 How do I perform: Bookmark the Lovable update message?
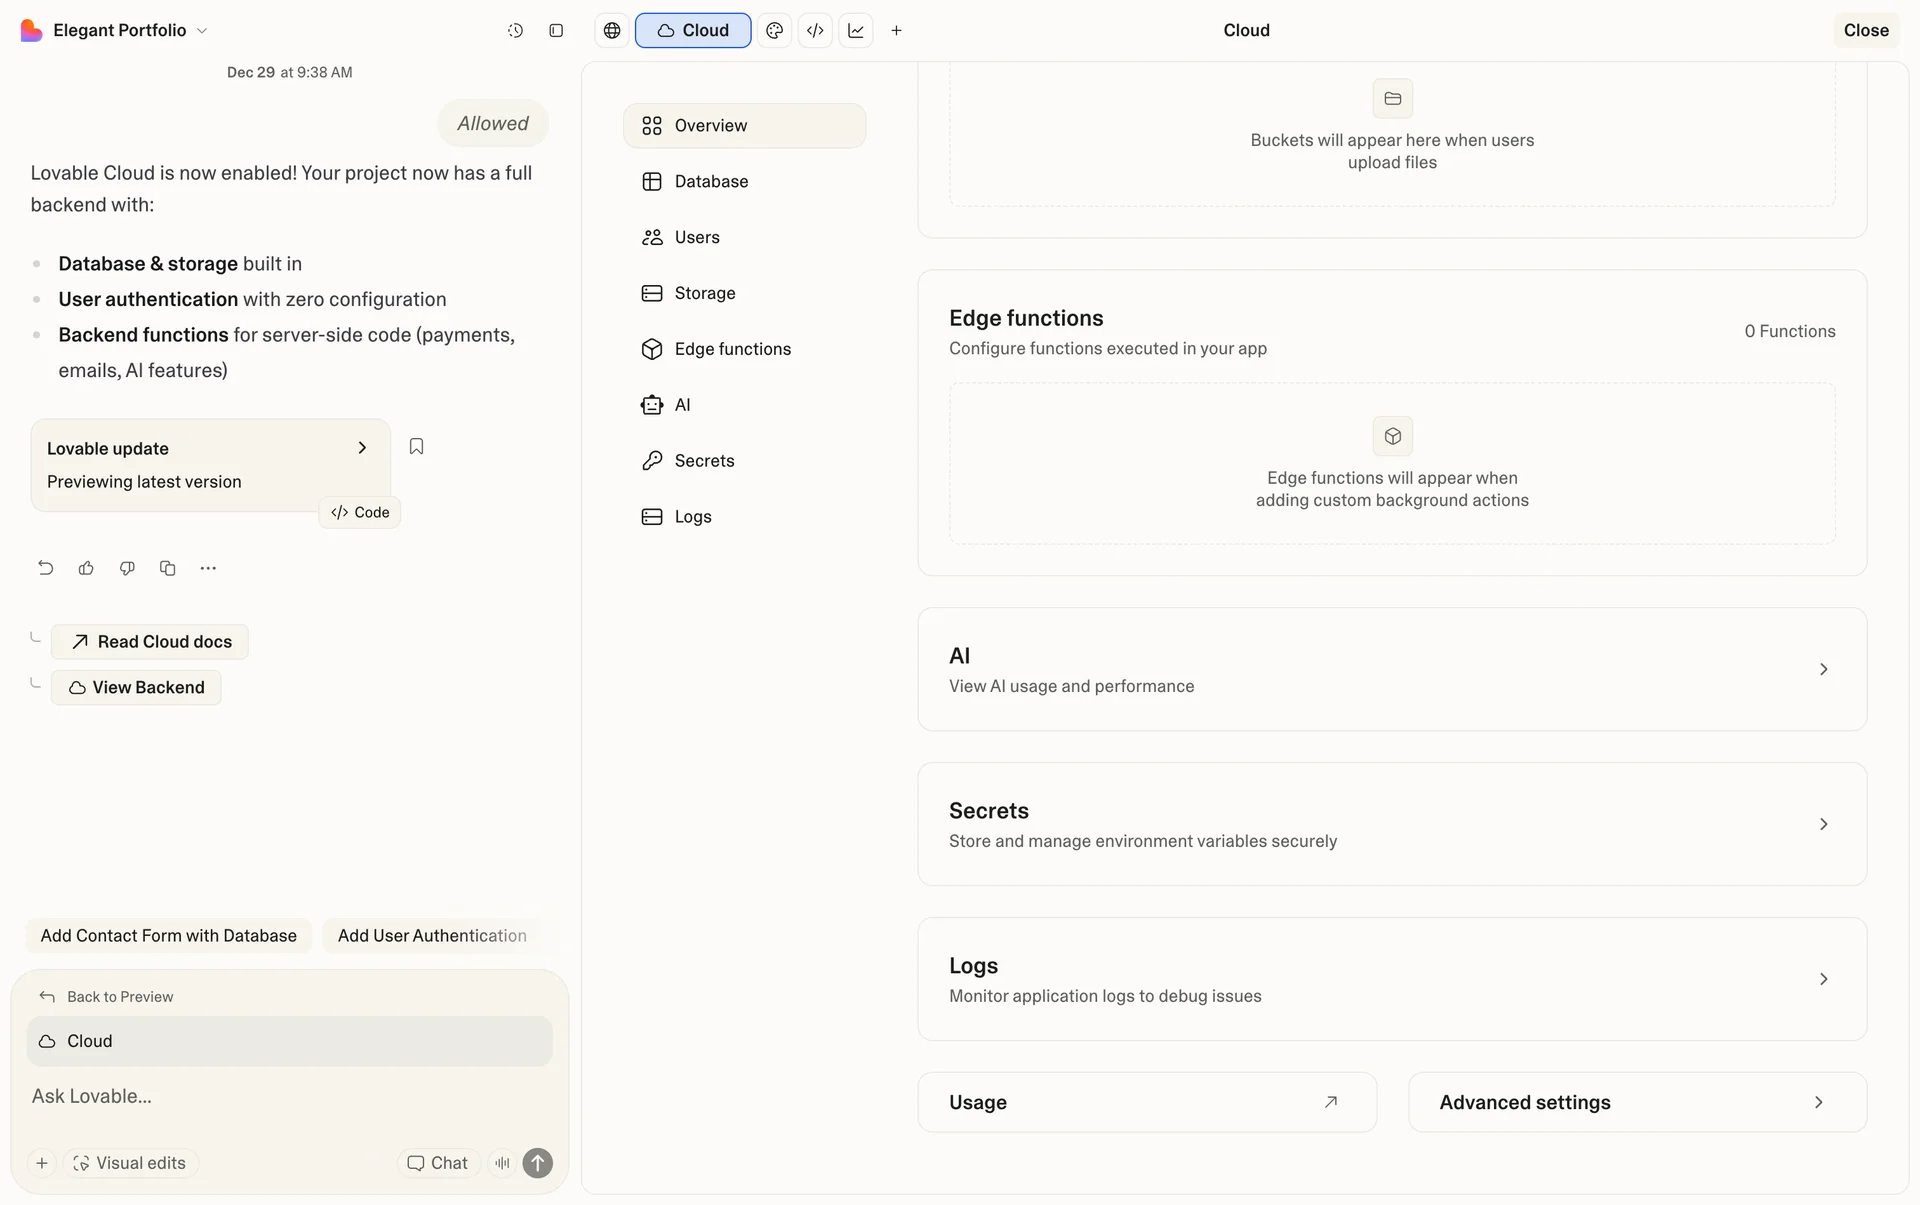[416, 447]
